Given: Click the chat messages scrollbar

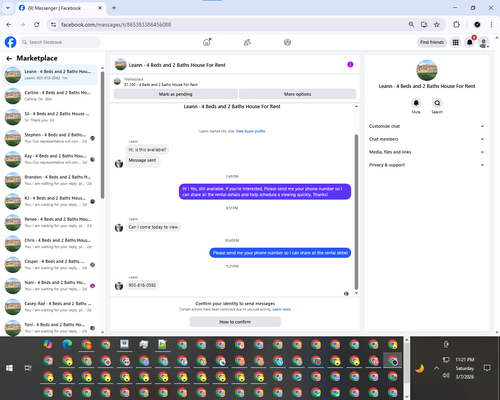Looking at the screenshot, I should [x=356, y=212].
